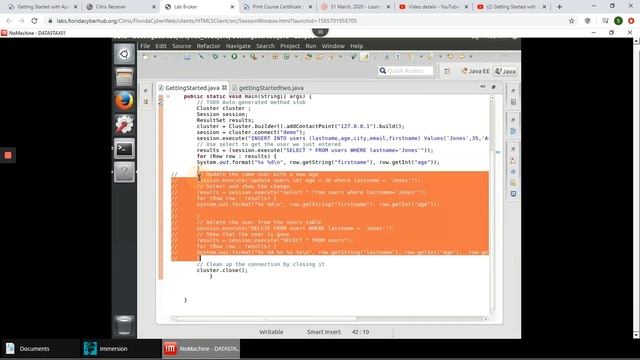Click the Save toolbar icon
The image size is (640, 360).
coord(187,57)
